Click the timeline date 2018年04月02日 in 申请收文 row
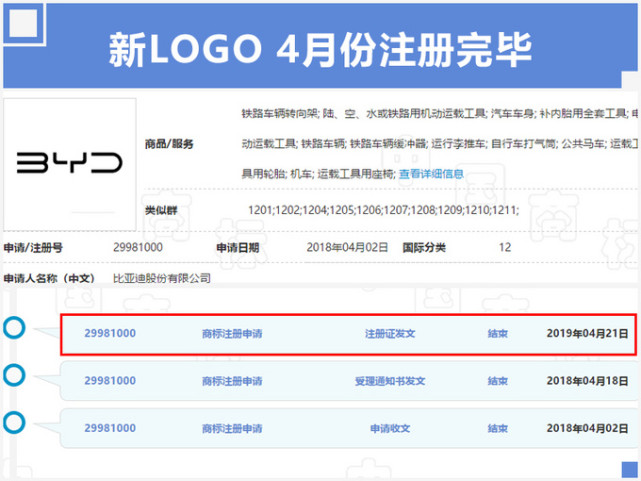641x481 pixels. pos(587,428)
